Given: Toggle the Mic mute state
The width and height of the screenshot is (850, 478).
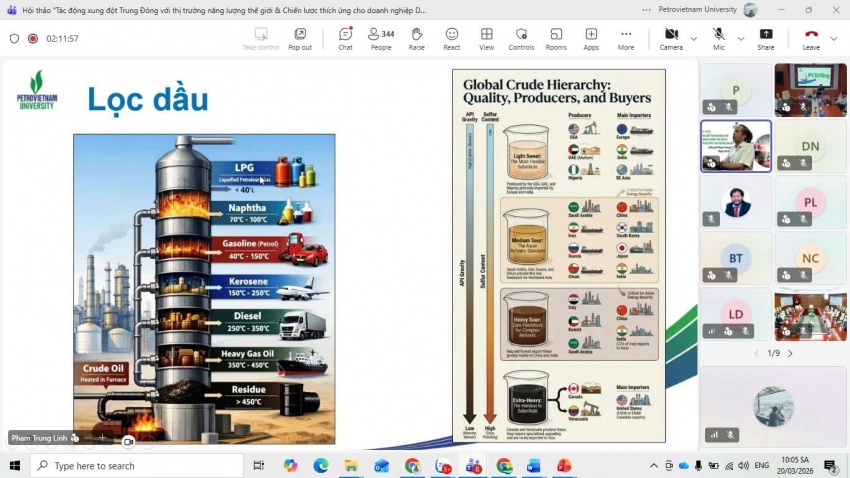Looking at the screenshot, I should coord(718,39).
